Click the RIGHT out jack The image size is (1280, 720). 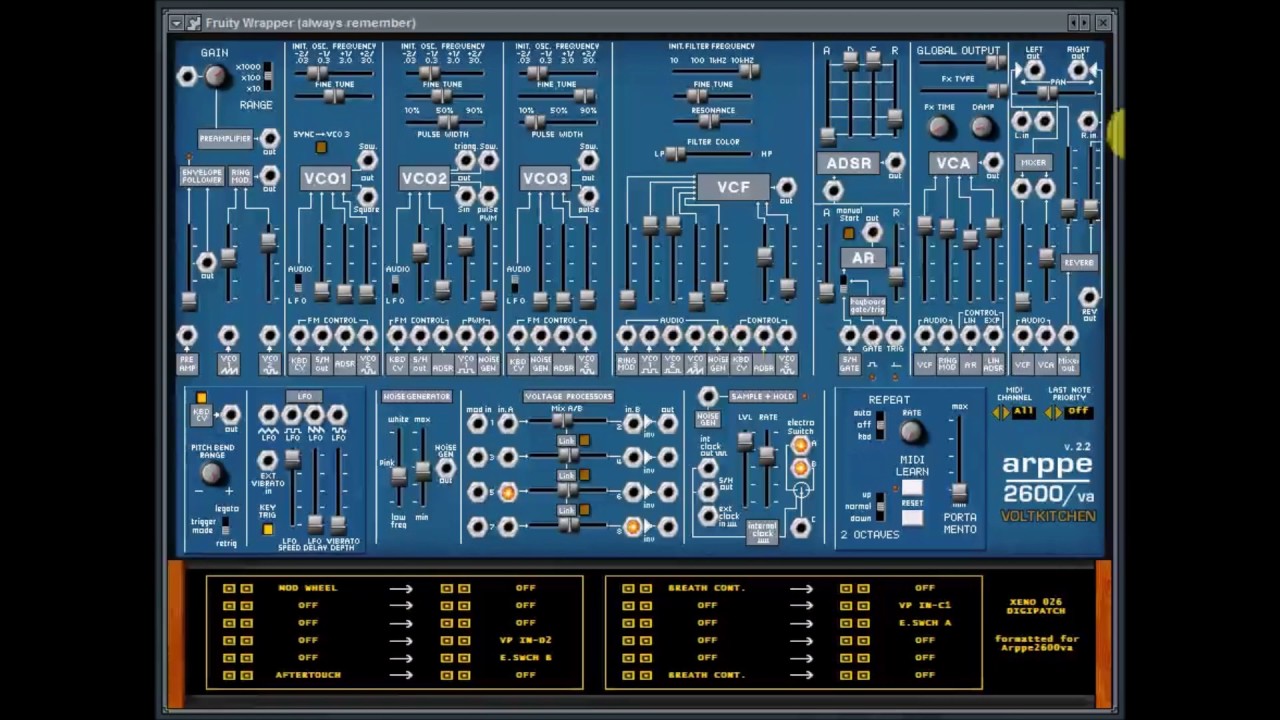pos(1078,69)
